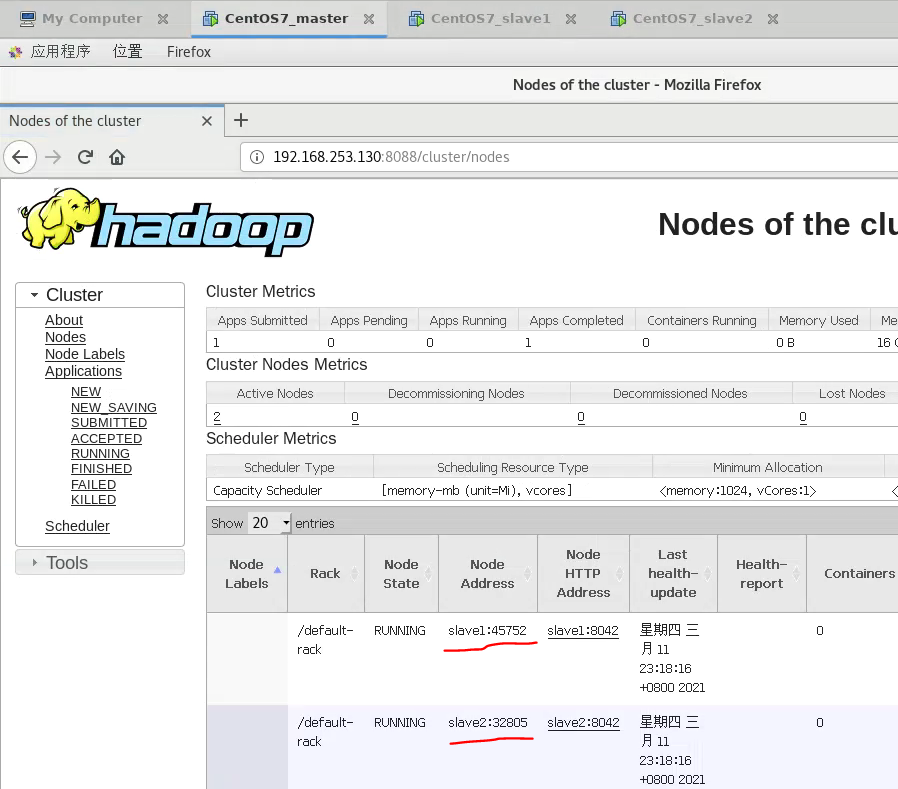Show SUBMITTED applications link
898x789 pixels.
pos(109,423)
